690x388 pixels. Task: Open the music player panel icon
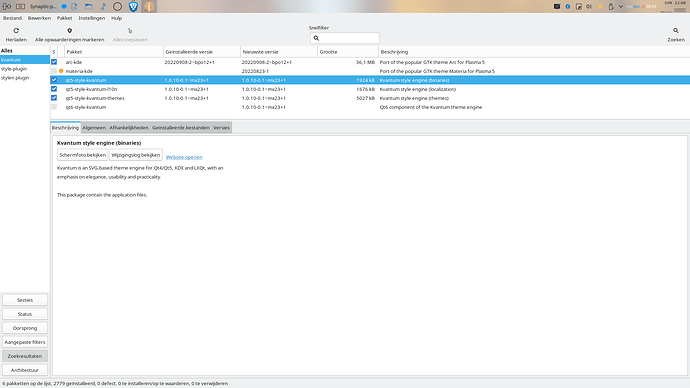coord(103,6)
